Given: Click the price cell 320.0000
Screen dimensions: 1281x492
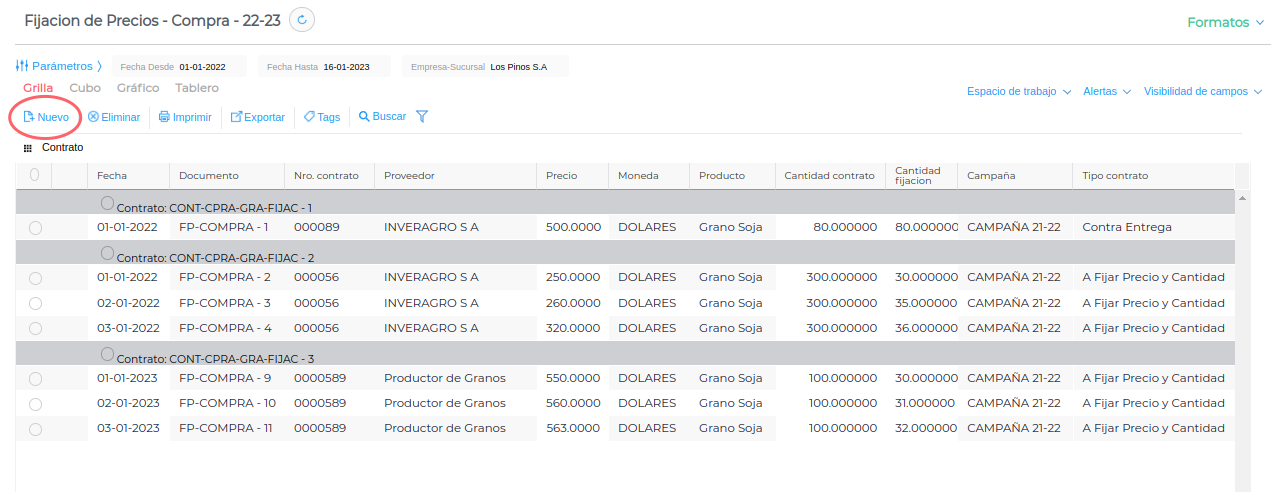Looking at the screenshot, I should point(573,328).
